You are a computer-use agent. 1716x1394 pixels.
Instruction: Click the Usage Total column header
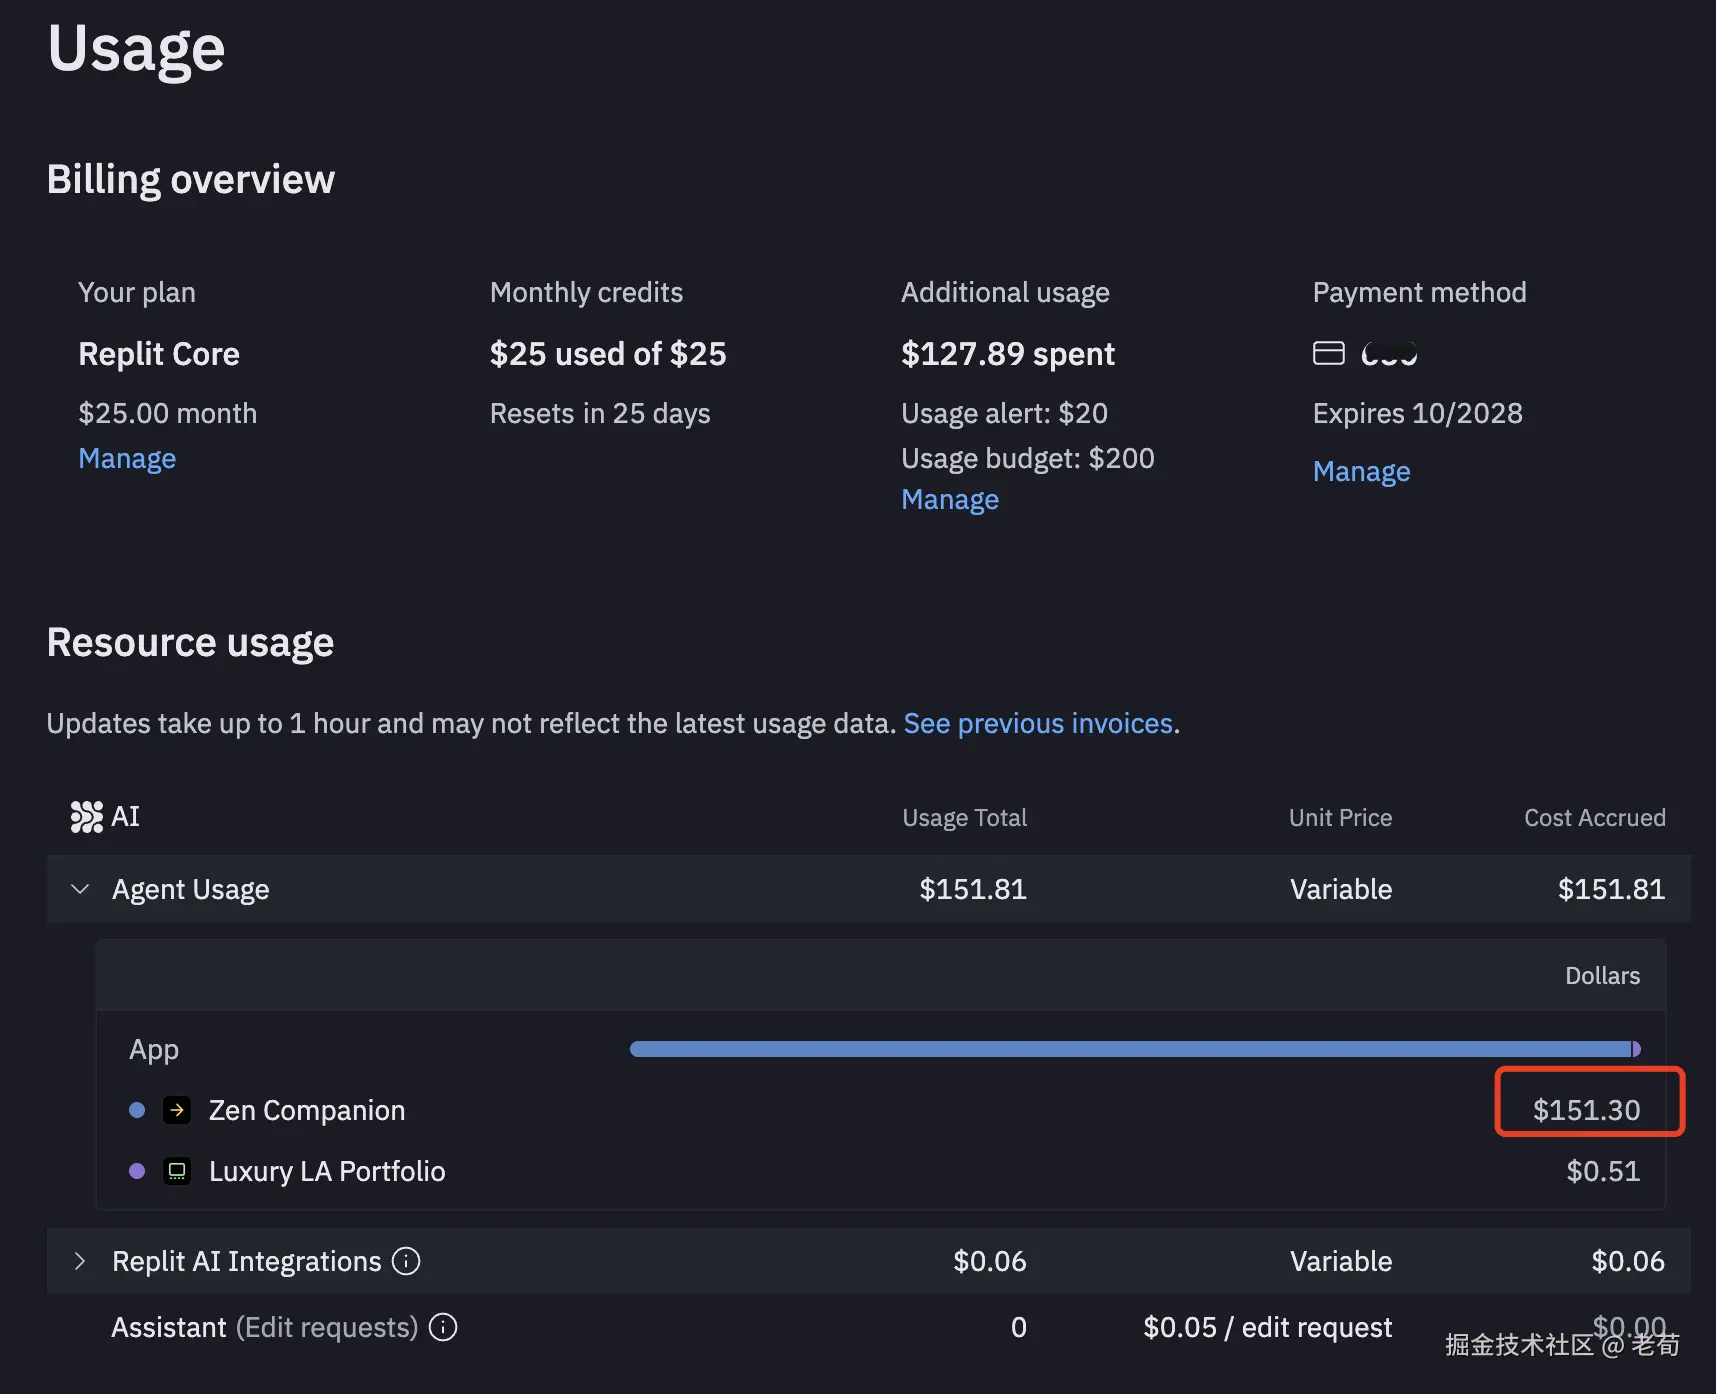point(964,818)
